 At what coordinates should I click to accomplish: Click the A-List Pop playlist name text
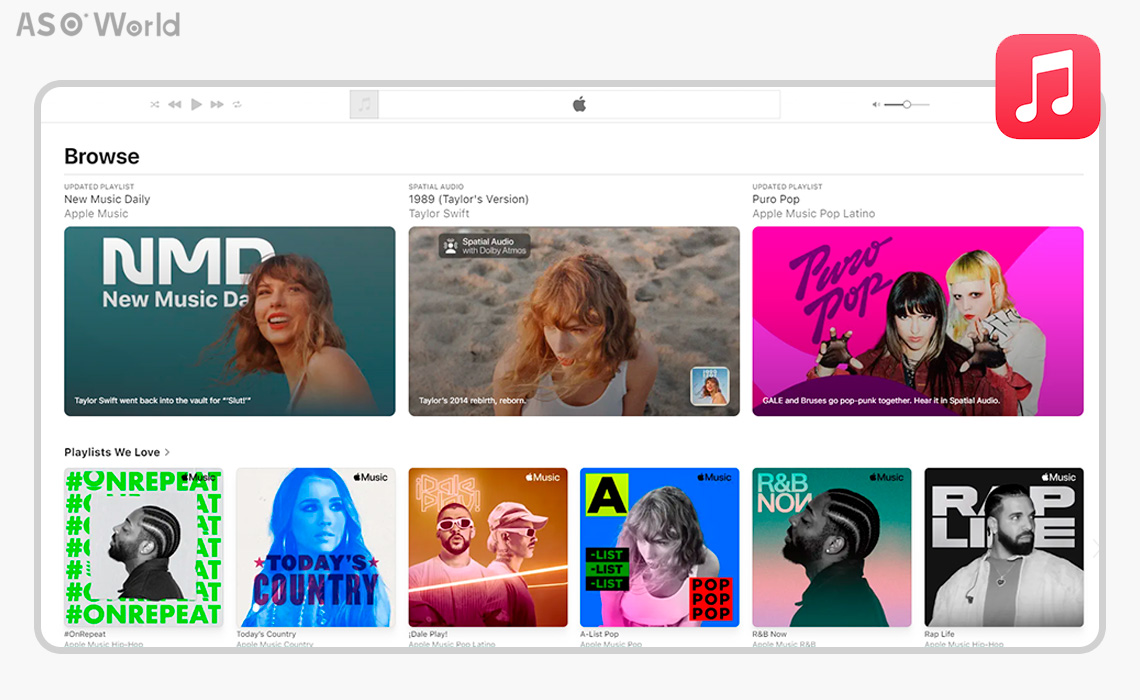[599, 634]
